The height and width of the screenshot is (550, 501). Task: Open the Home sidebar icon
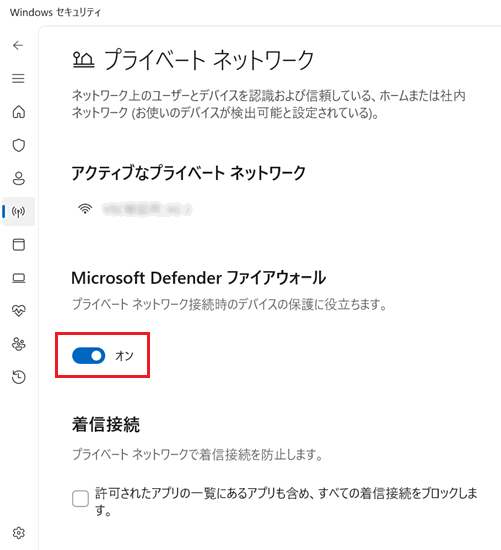pos(19,112)
